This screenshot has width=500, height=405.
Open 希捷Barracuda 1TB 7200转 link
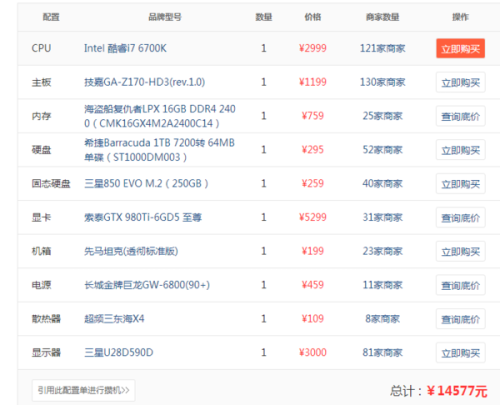[159, 150]
